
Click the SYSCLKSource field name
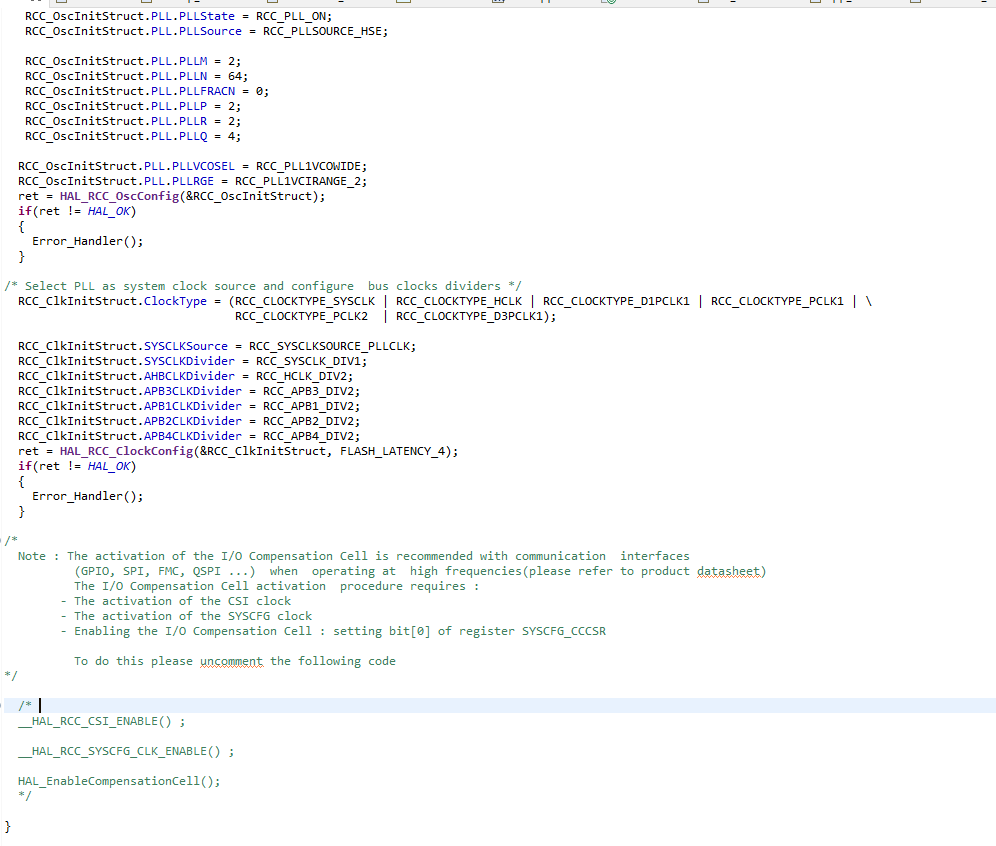[x=186, y=346]
